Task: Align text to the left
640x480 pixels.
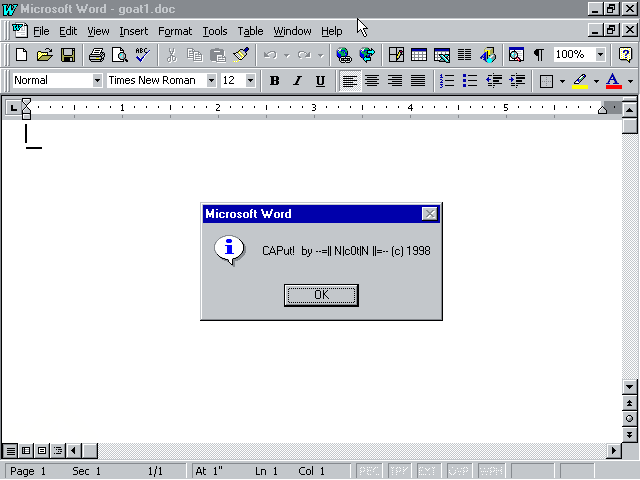Action: [x=350, y=81]
